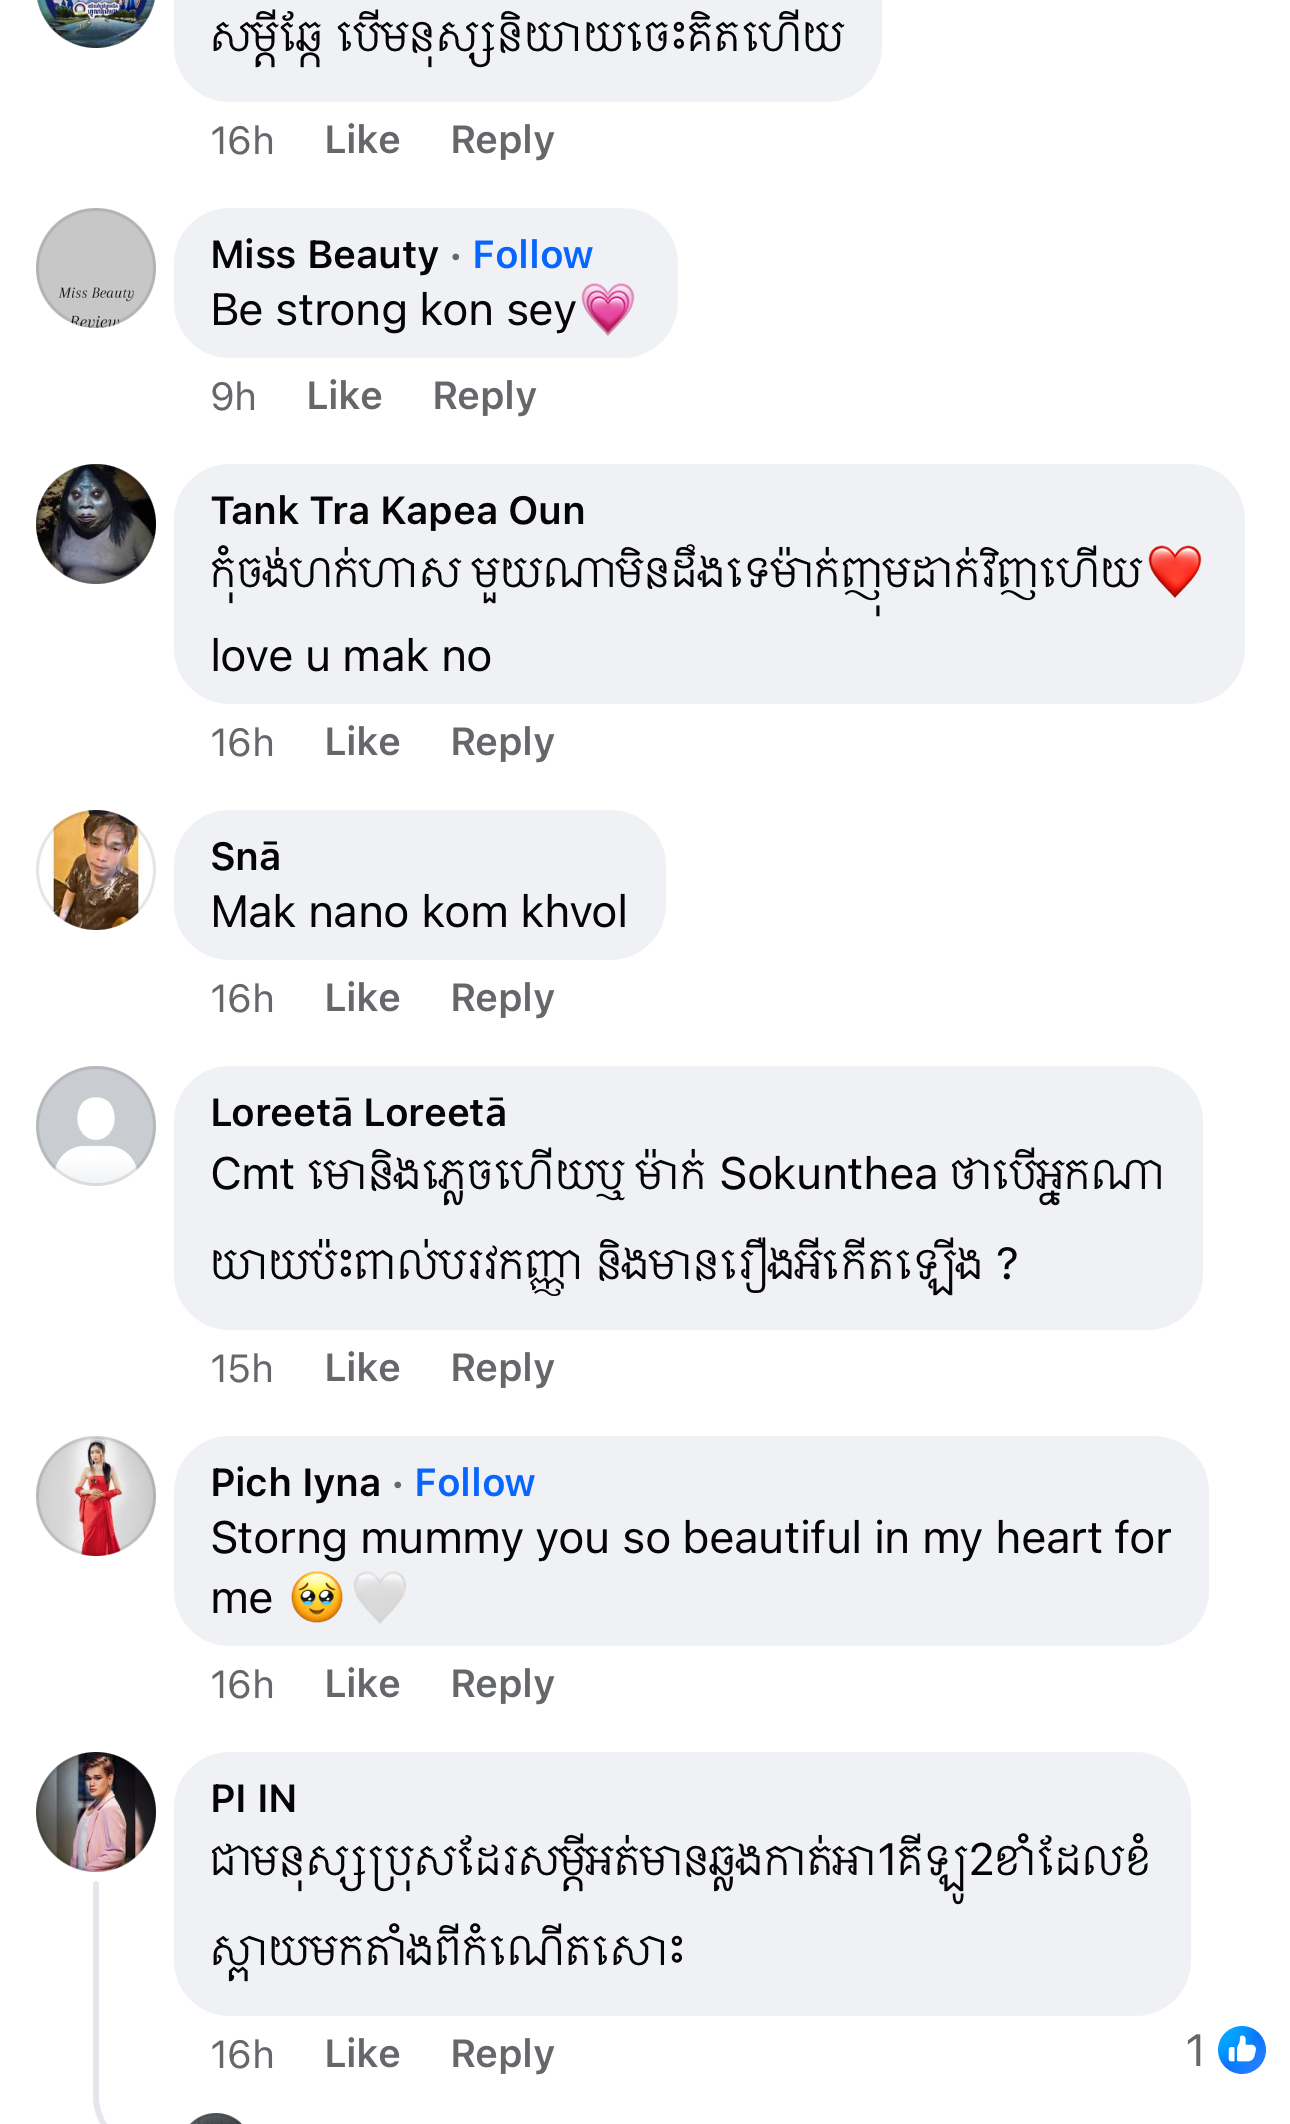
Task: Open Tank Tra Kapea Oun's profile name
Action: point(397,511)
